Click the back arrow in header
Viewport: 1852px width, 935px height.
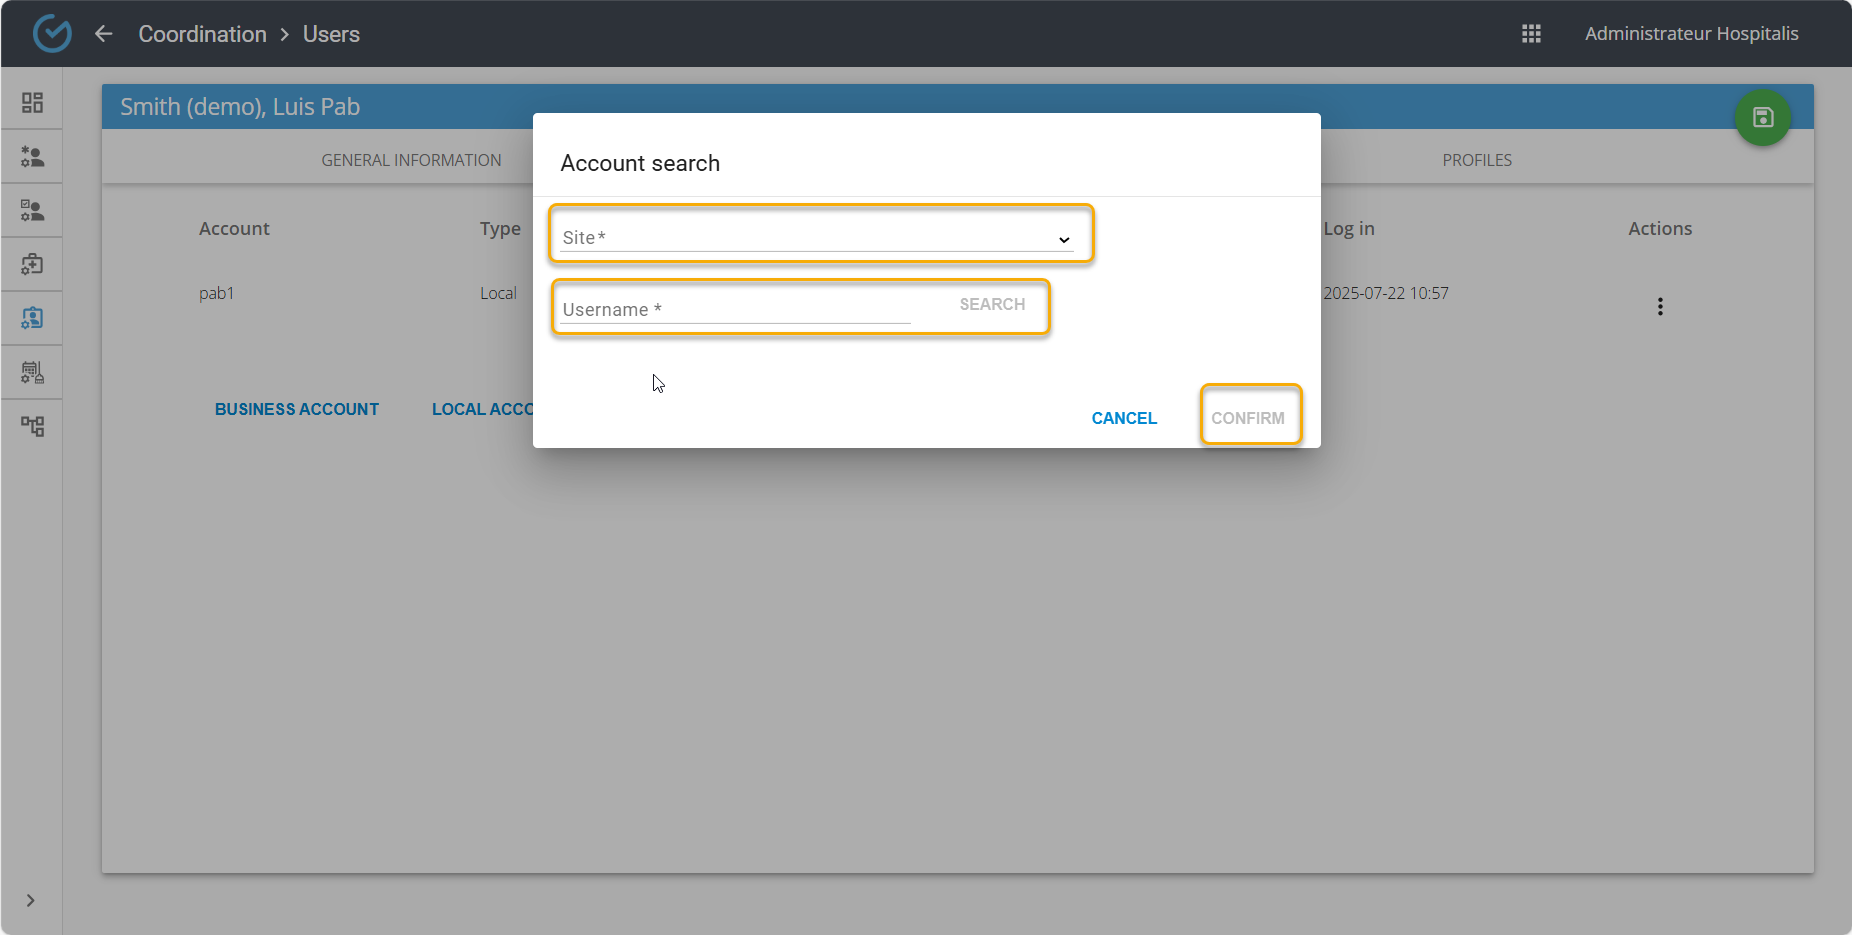point(104,34)
